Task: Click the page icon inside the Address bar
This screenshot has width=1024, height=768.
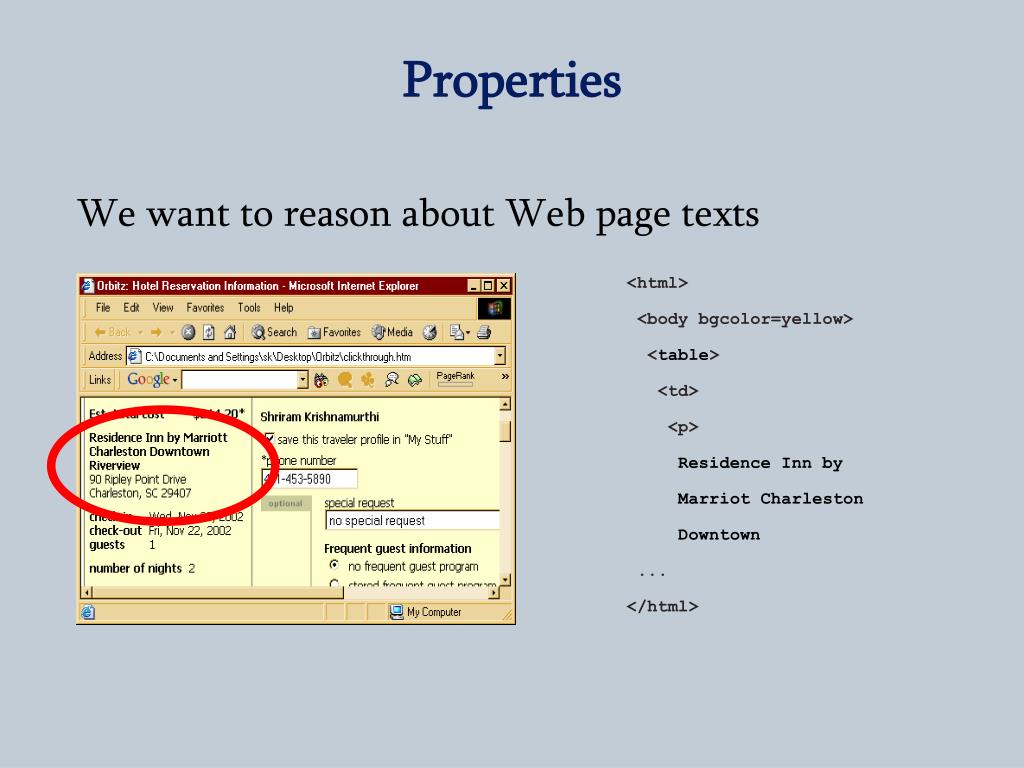Action: (x=135, y=356)
